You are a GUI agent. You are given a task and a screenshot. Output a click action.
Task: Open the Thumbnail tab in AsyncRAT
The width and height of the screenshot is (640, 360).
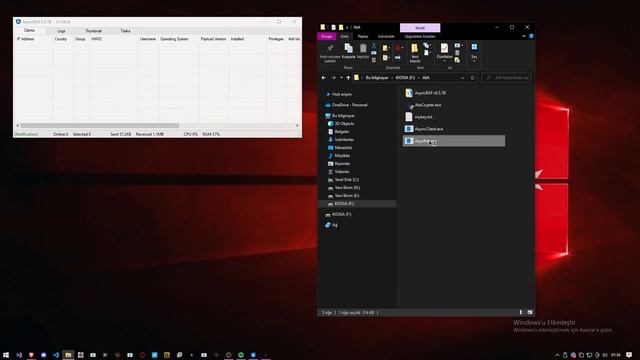(93, 31)
